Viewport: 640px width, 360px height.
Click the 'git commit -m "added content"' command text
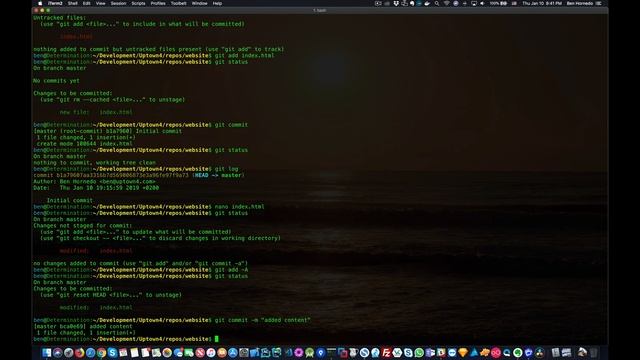262,320
